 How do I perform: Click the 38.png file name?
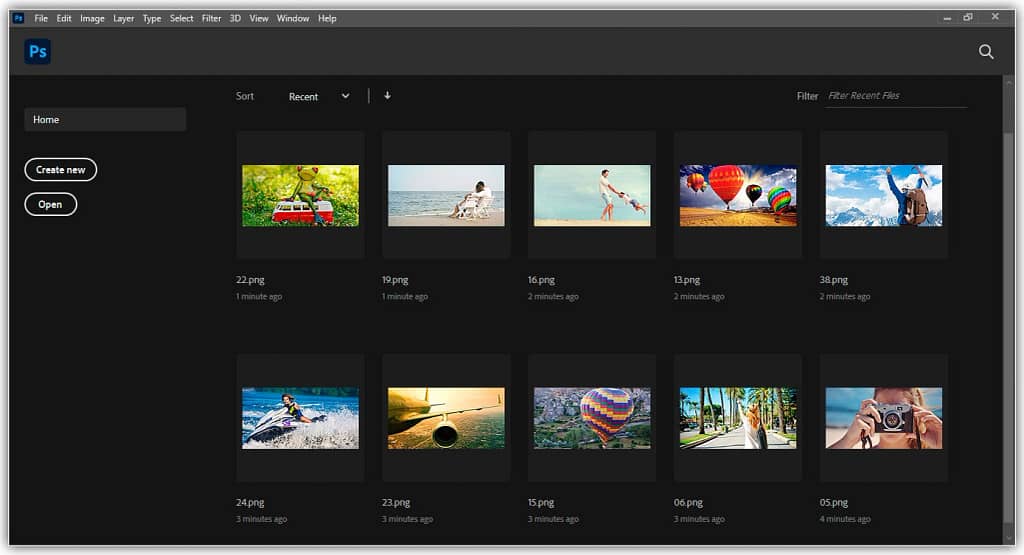point(833,279)
